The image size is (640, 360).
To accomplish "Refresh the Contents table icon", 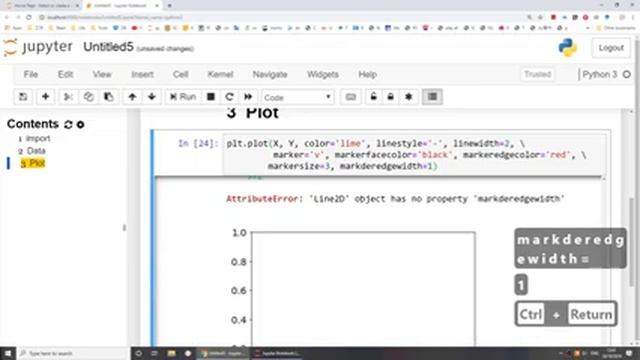I will point(68,124).
